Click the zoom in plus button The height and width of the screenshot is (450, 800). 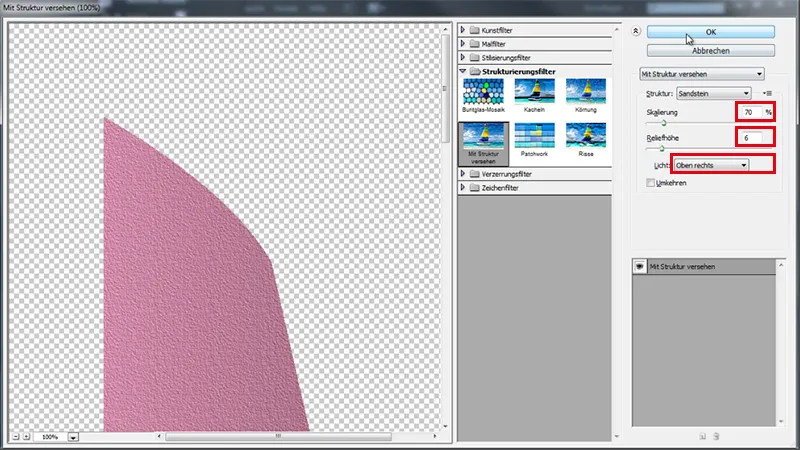pyautogui.click(x=26, y=437)
